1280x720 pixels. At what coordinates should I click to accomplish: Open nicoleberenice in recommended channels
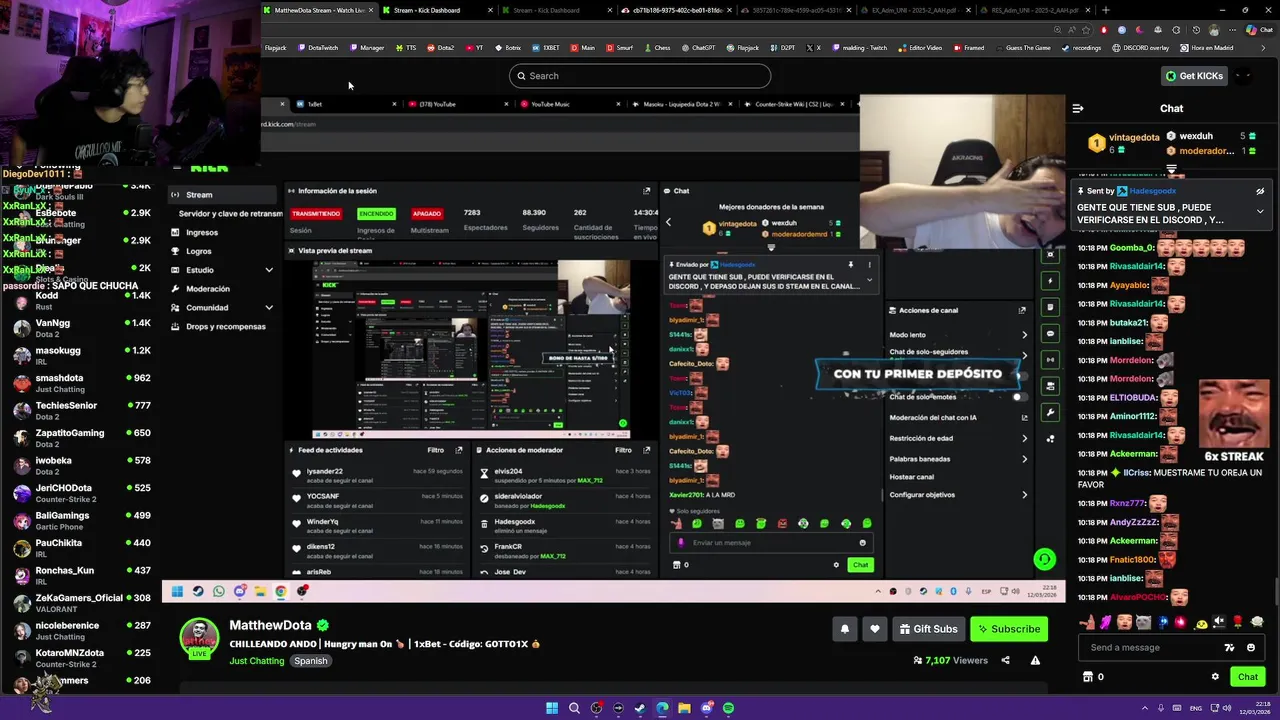84,630
